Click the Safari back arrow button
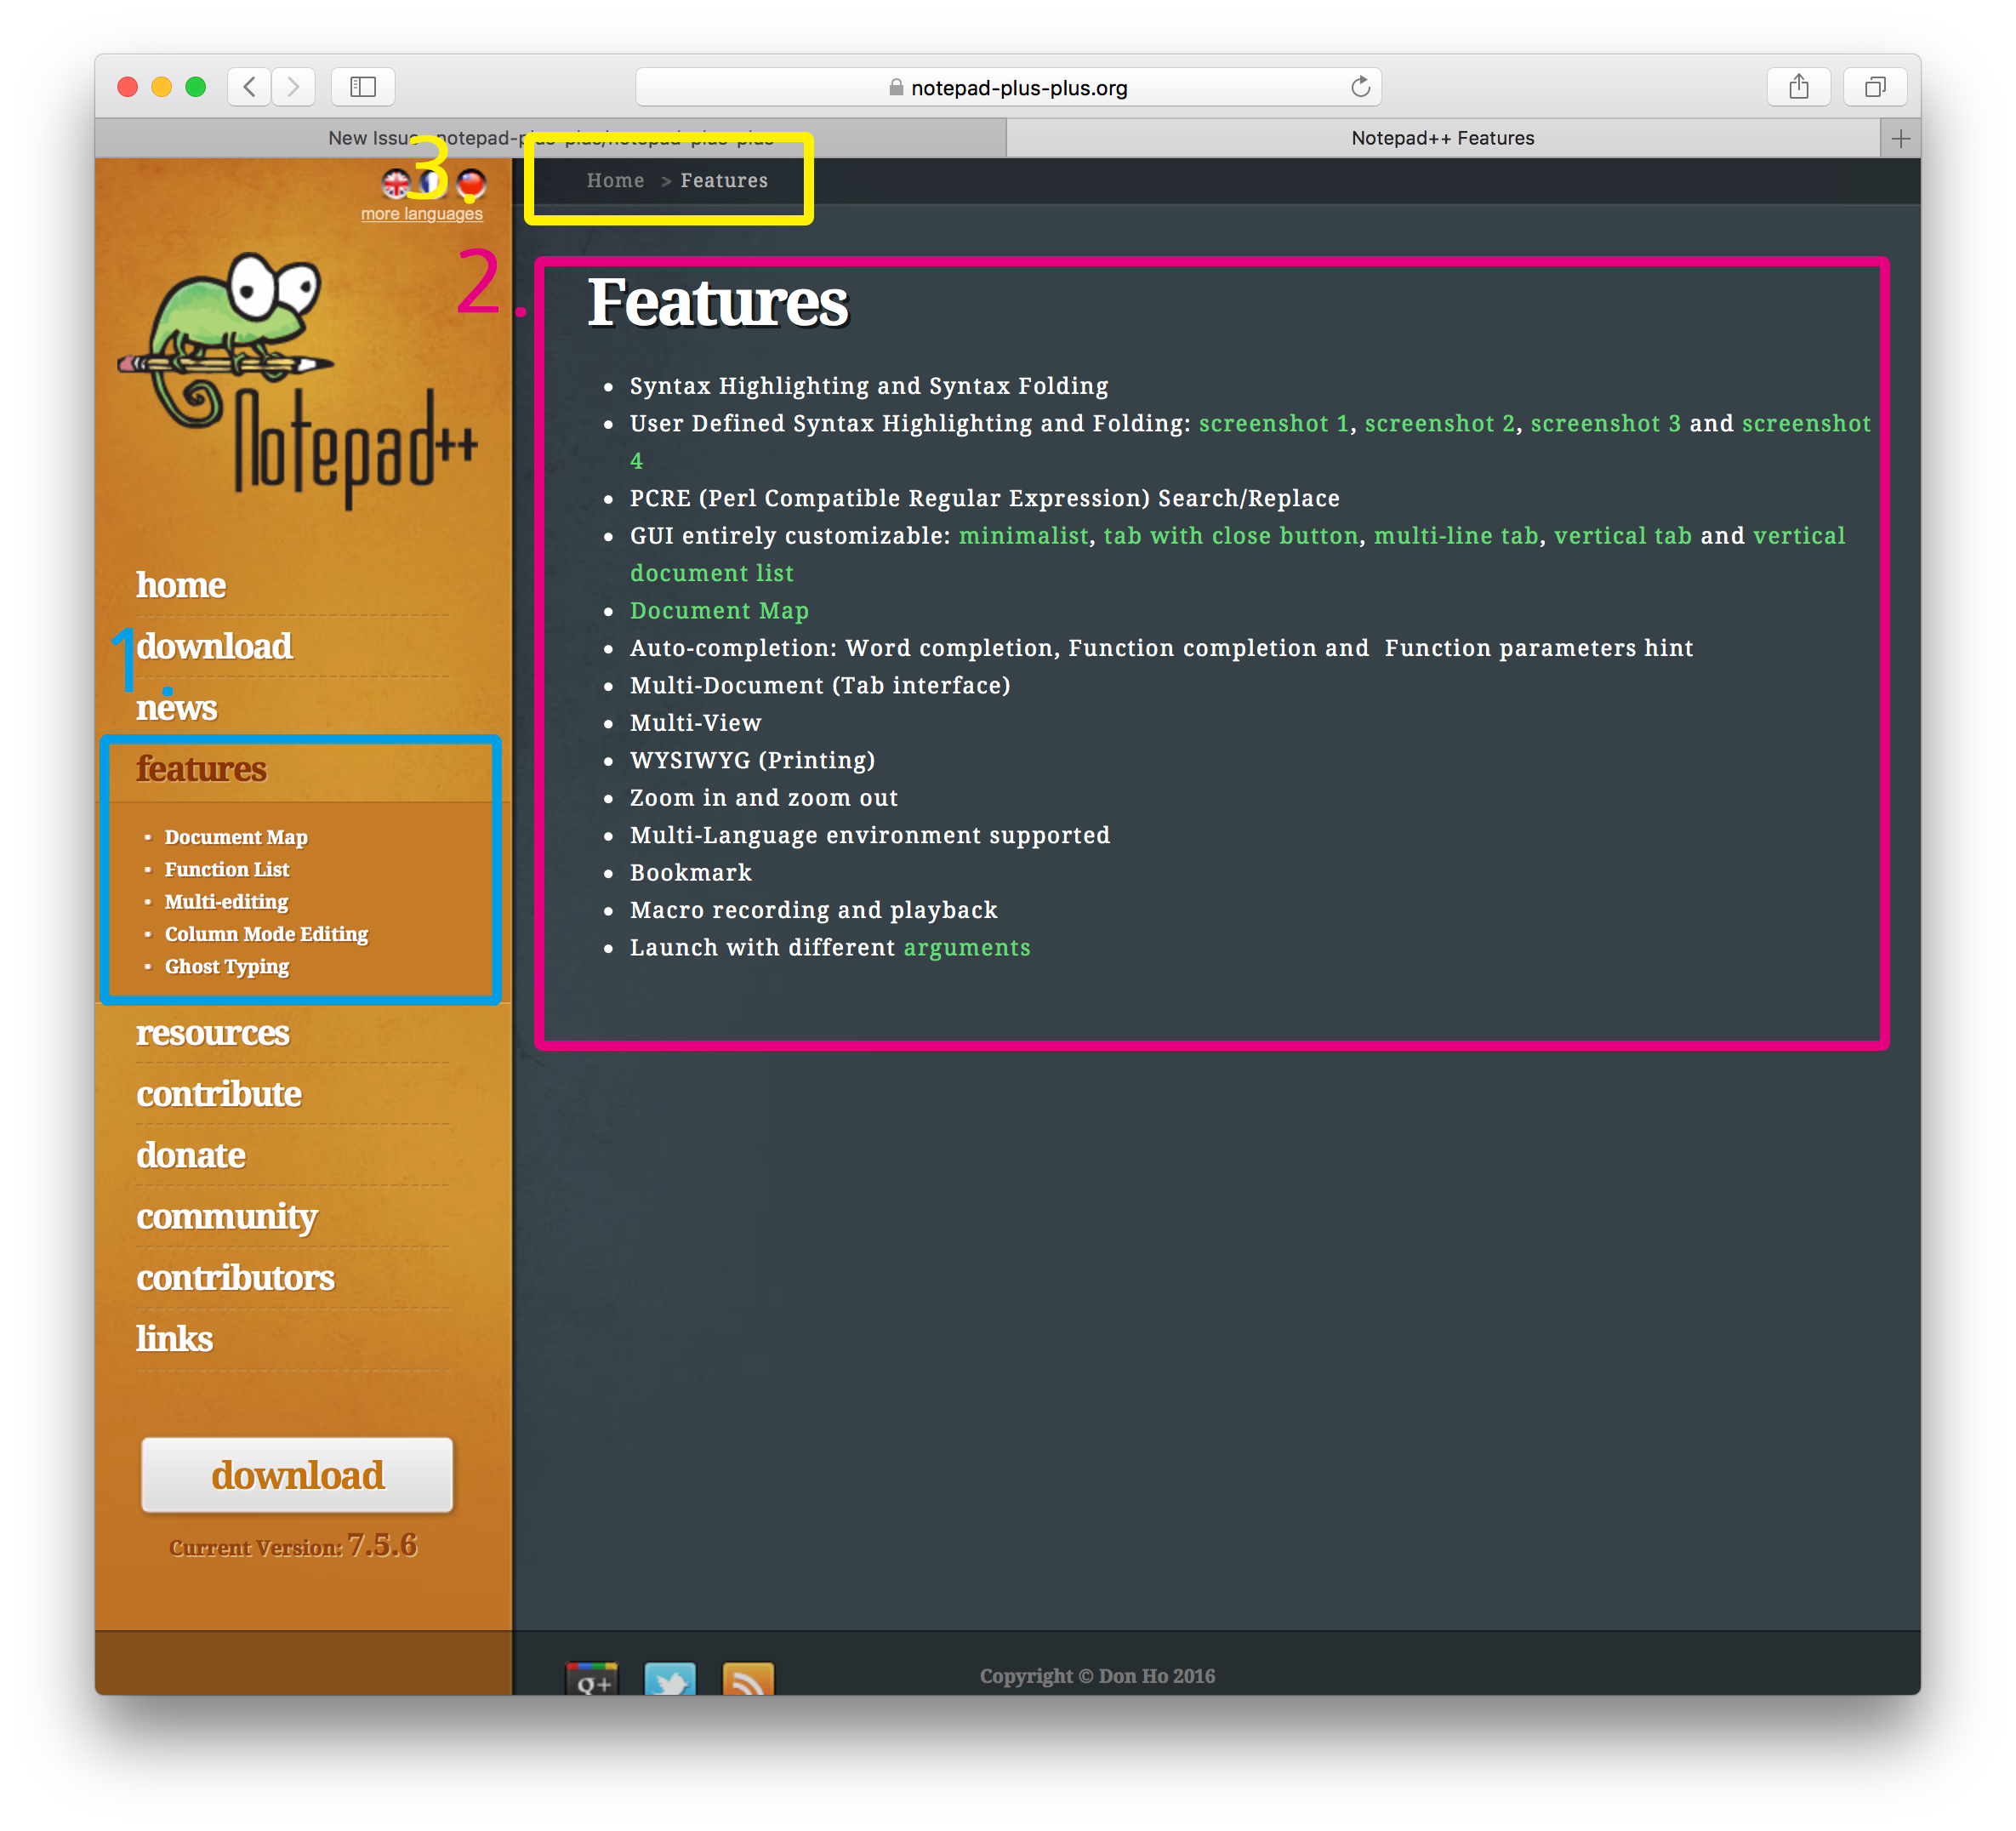Image resolution: width=2016 pixels, height=1831 pixels. pyautogui.click(x=249, y=87)
